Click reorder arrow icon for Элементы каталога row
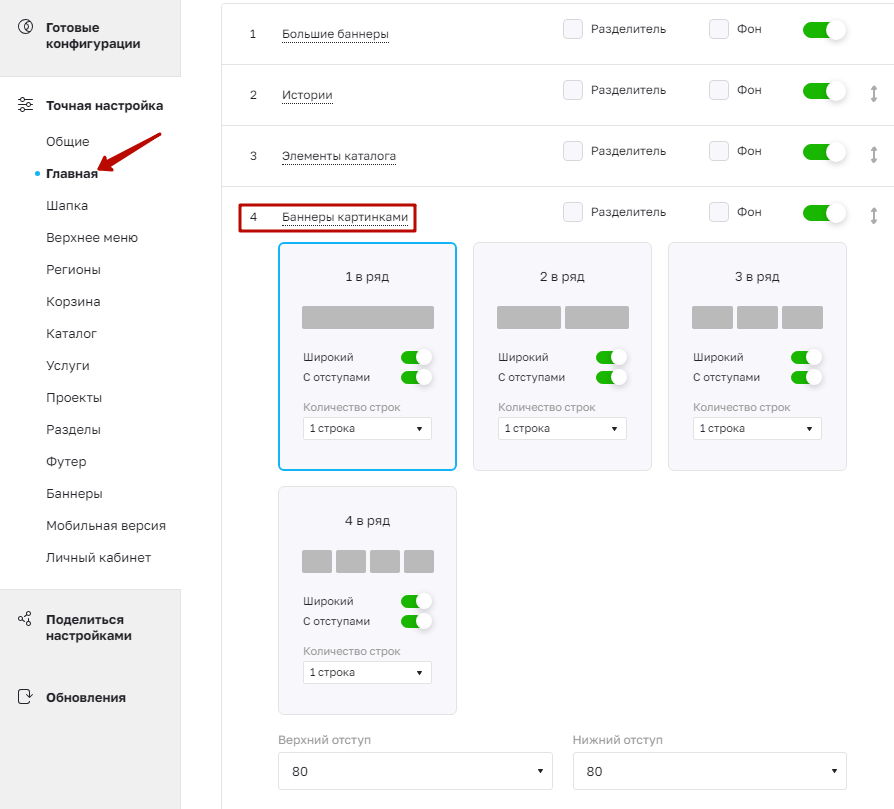The height and width of the screenshot is (809, 894). click(873, 155)
